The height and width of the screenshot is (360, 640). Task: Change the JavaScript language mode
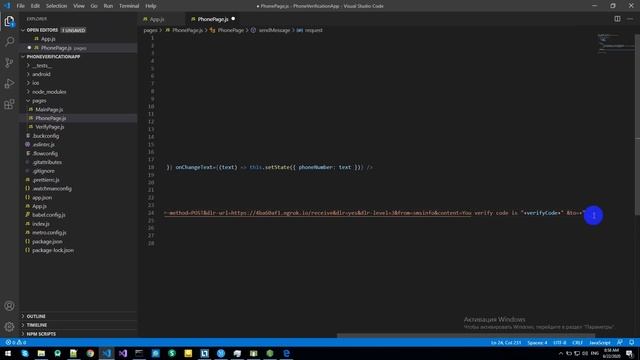(x=600, y=342)
